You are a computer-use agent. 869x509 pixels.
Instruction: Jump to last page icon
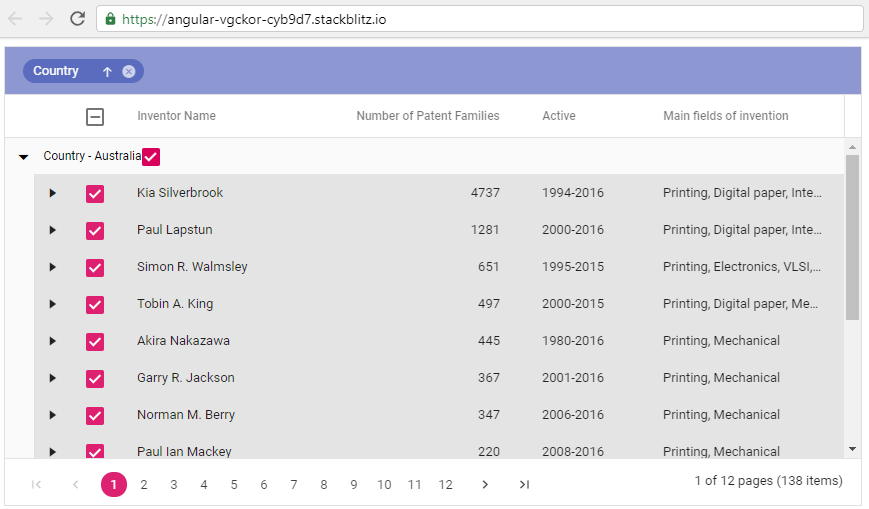(524, 484)
